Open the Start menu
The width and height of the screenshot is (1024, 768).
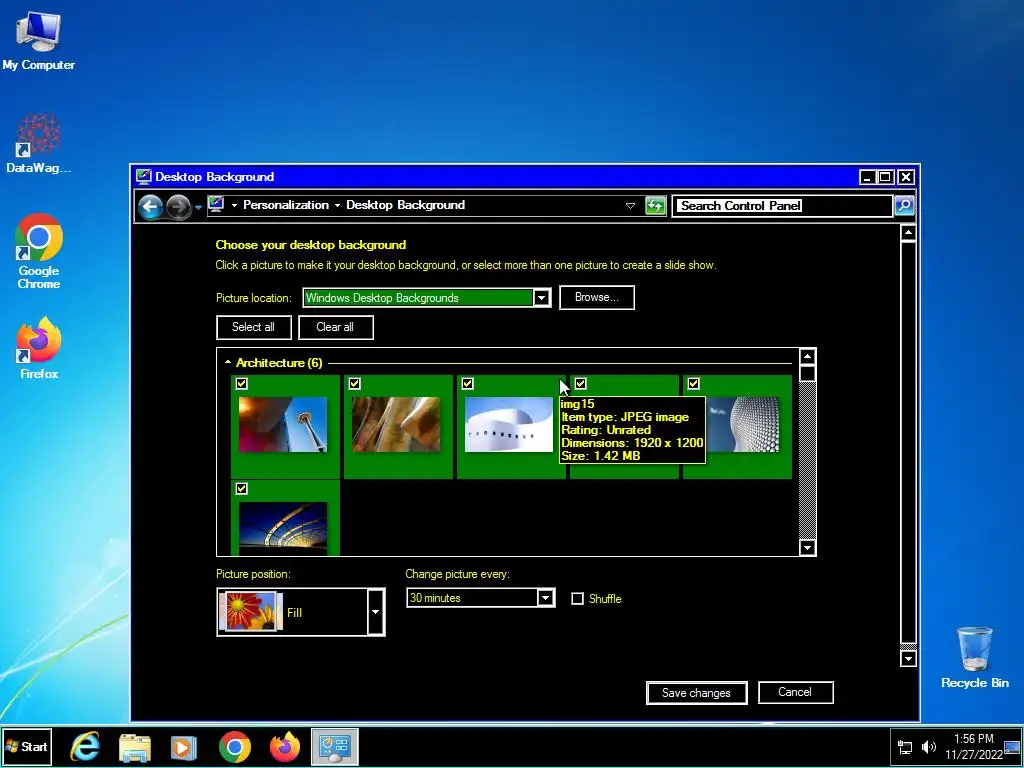click(x=27, y=746)
